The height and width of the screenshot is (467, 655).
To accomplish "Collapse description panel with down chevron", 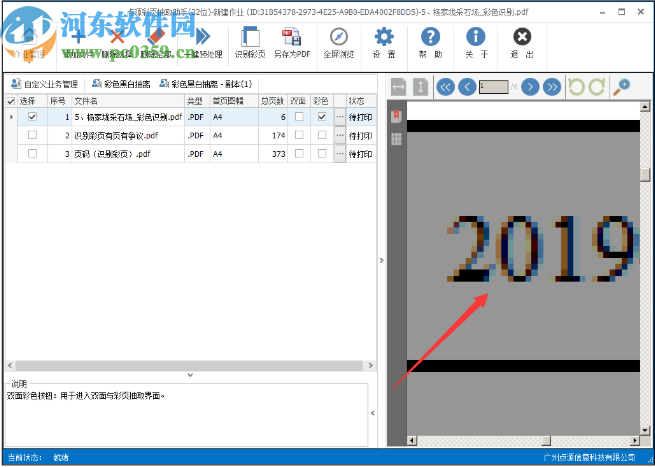I will point(190,375).
